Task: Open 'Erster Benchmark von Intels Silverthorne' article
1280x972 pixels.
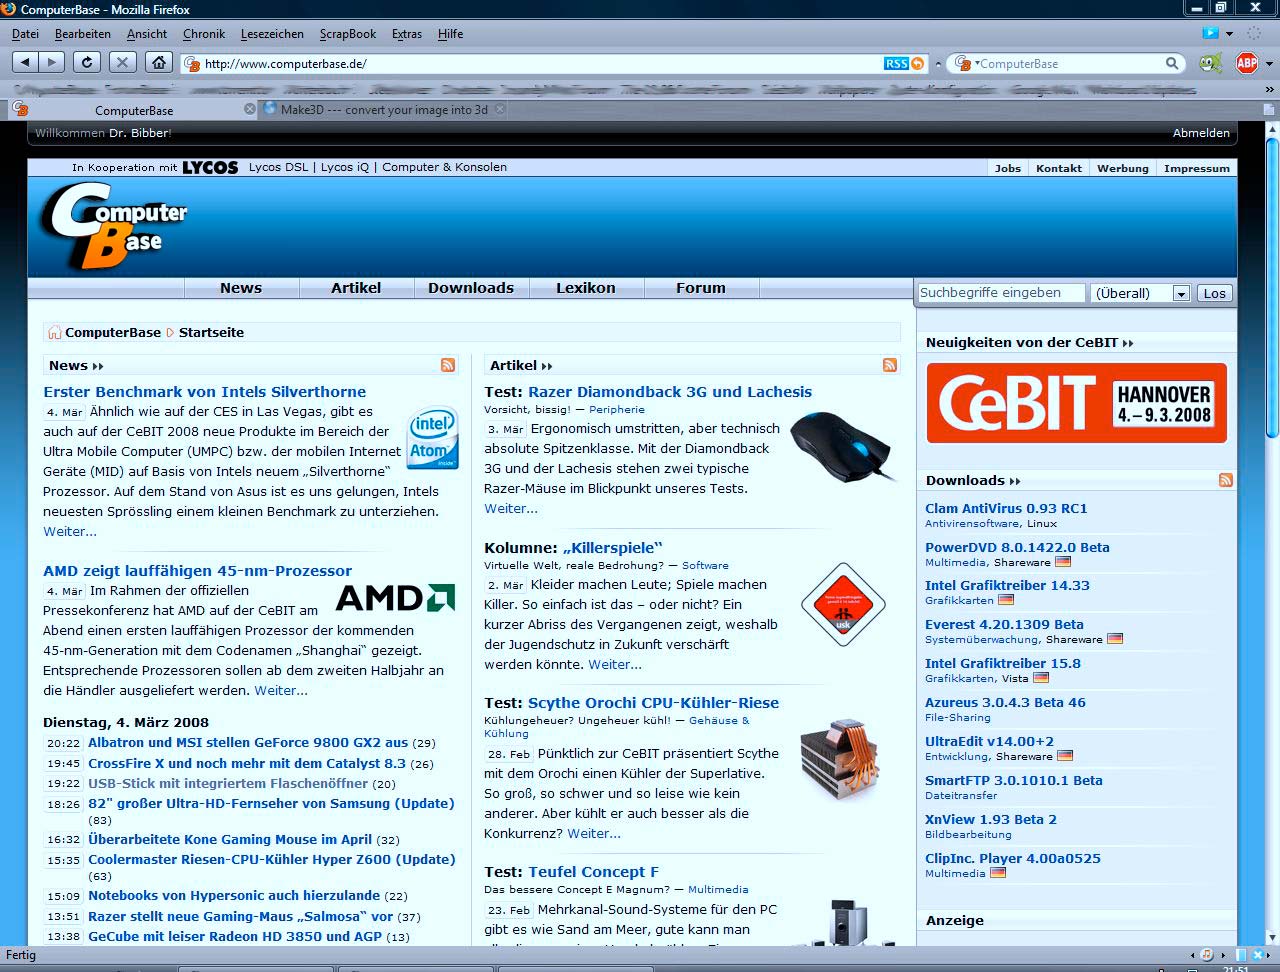Action: pyautogui.click(x=204, y=392)
